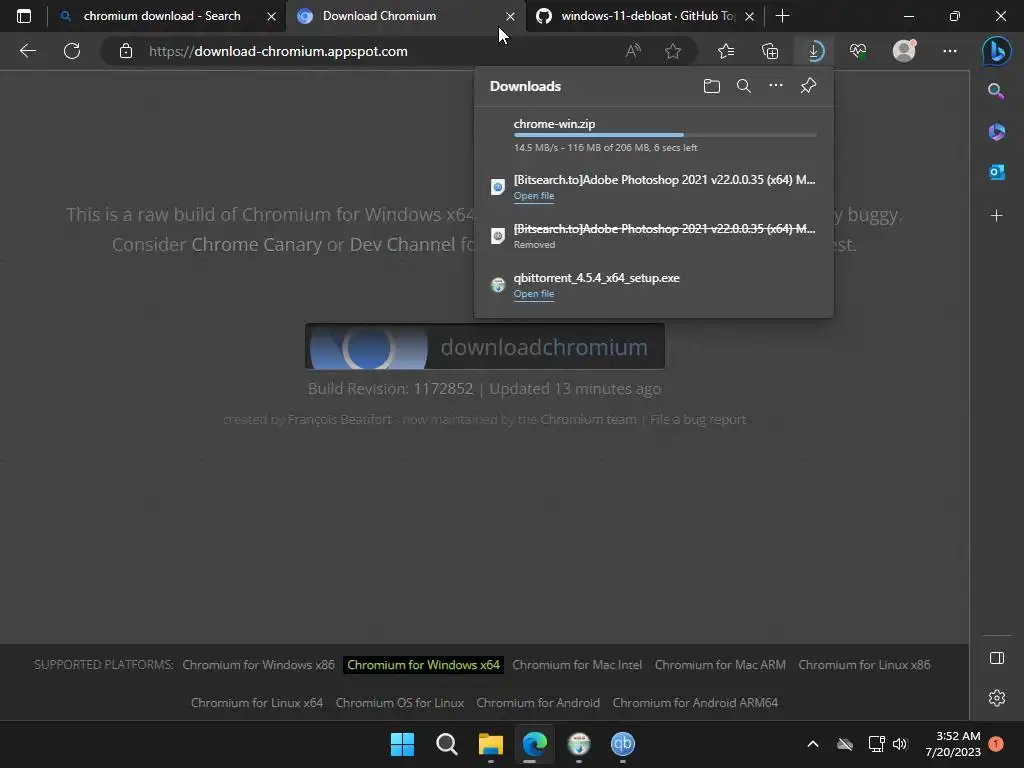Open file for qbittorrent setup exe
Screen dimensions: 1024x768
[534, 294]
